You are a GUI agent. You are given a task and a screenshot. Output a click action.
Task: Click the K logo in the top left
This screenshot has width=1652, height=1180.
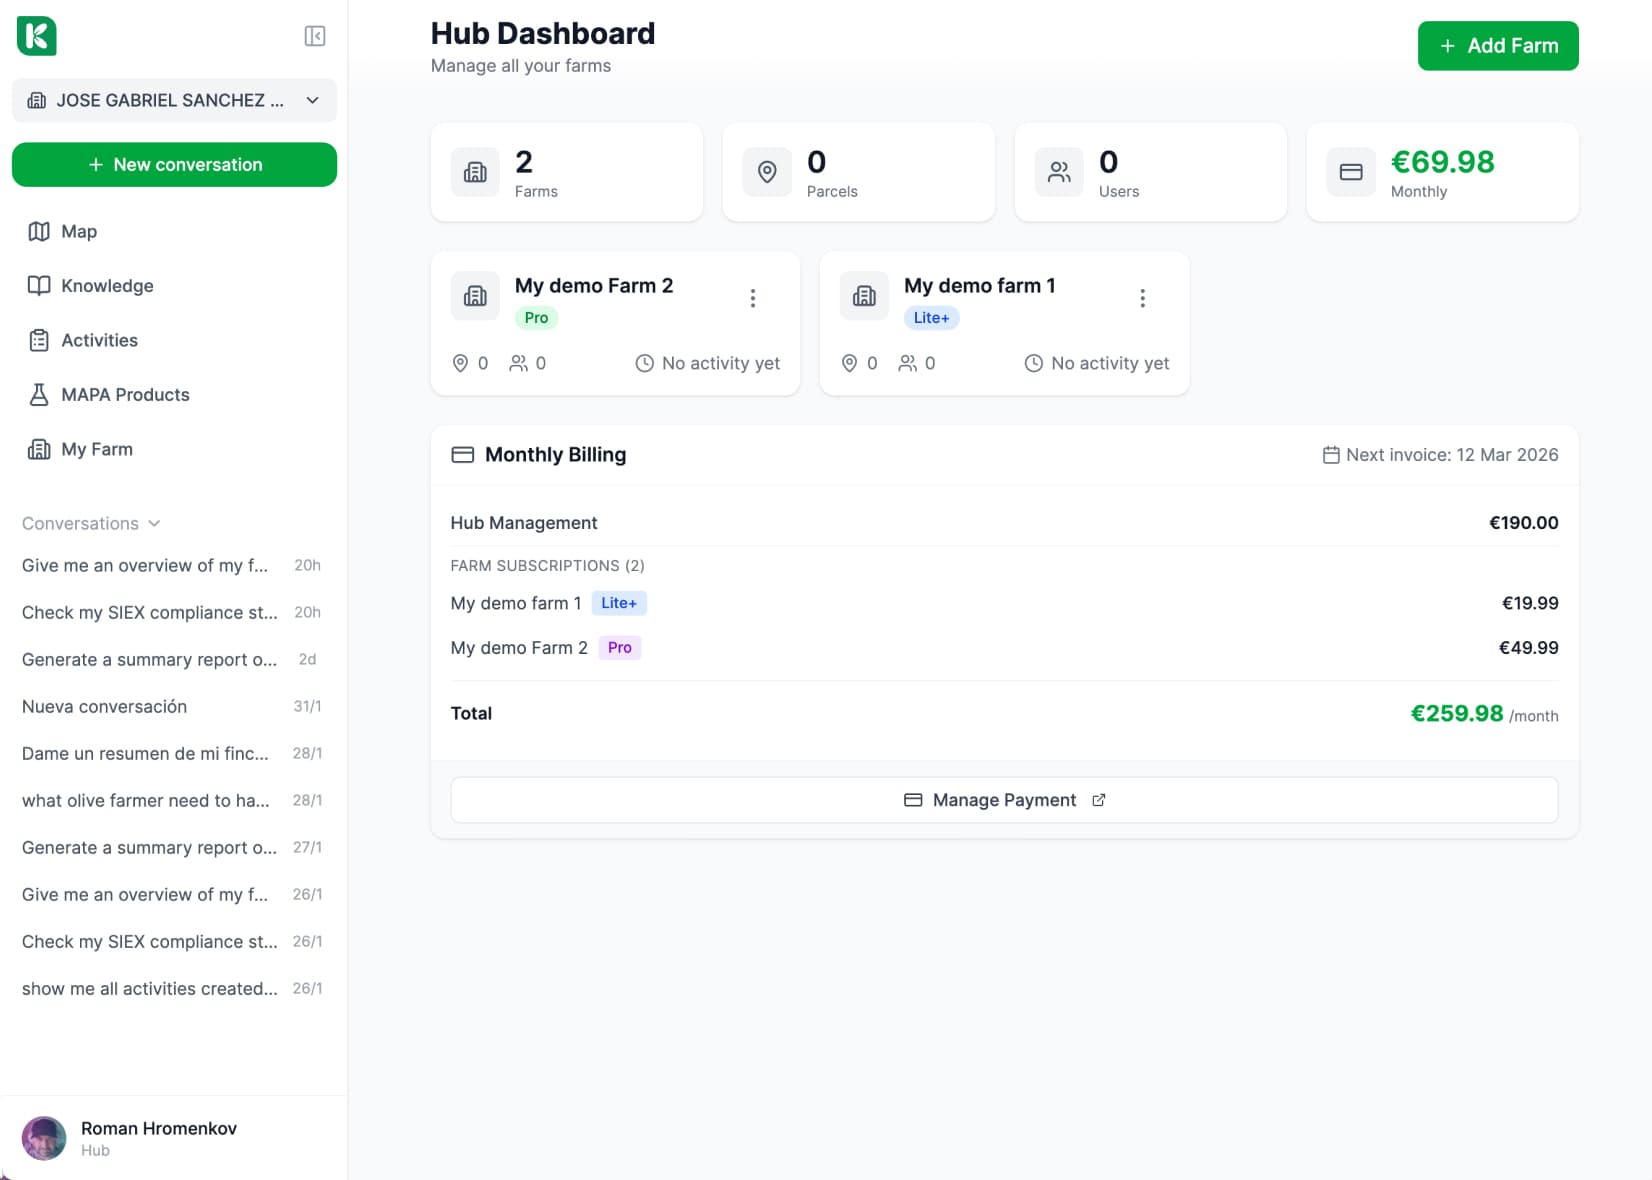click(36, 36)
